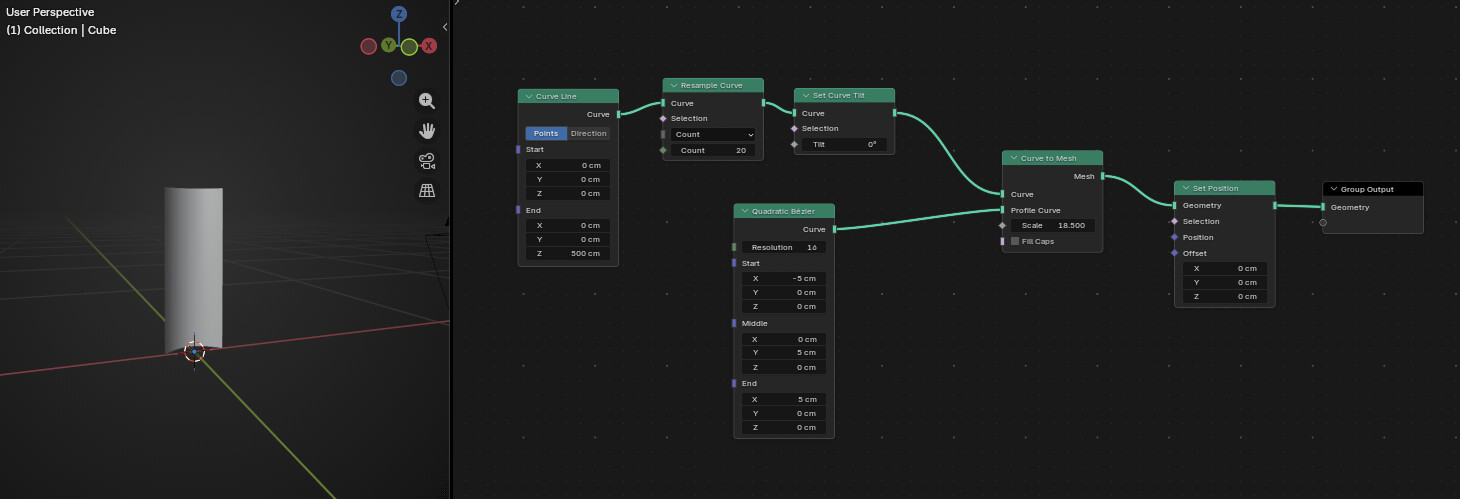Select Points mode in Curve Line
This screenshot has width=1460, height=499.
point(546,133)
